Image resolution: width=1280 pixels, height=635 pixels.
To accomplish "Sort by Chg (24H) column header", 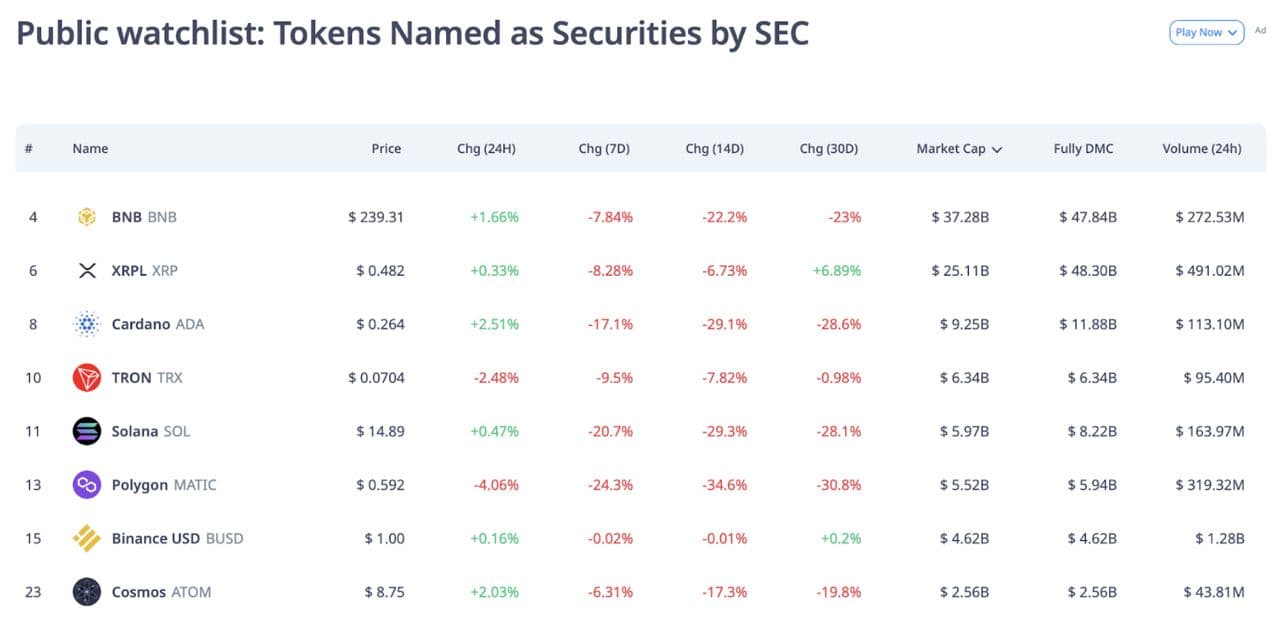I will click(x=486, y=149).
